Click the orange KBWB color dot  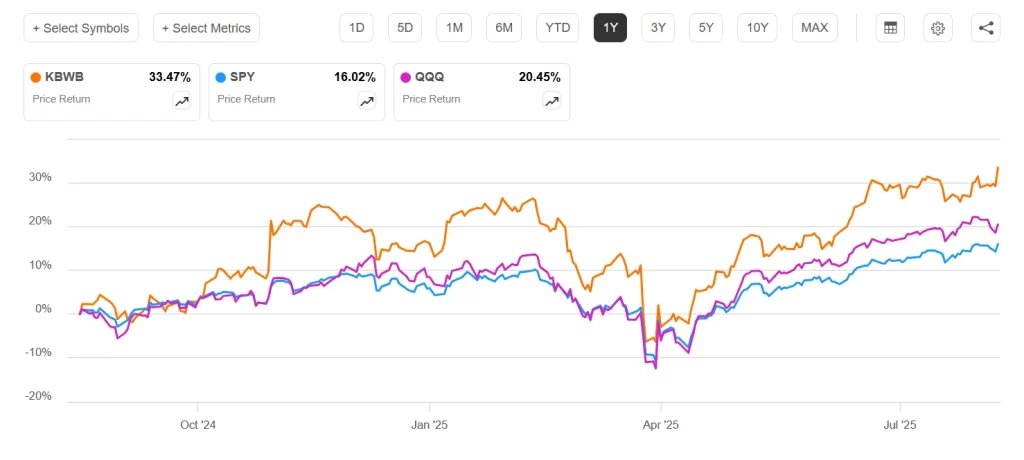(37, 77)
